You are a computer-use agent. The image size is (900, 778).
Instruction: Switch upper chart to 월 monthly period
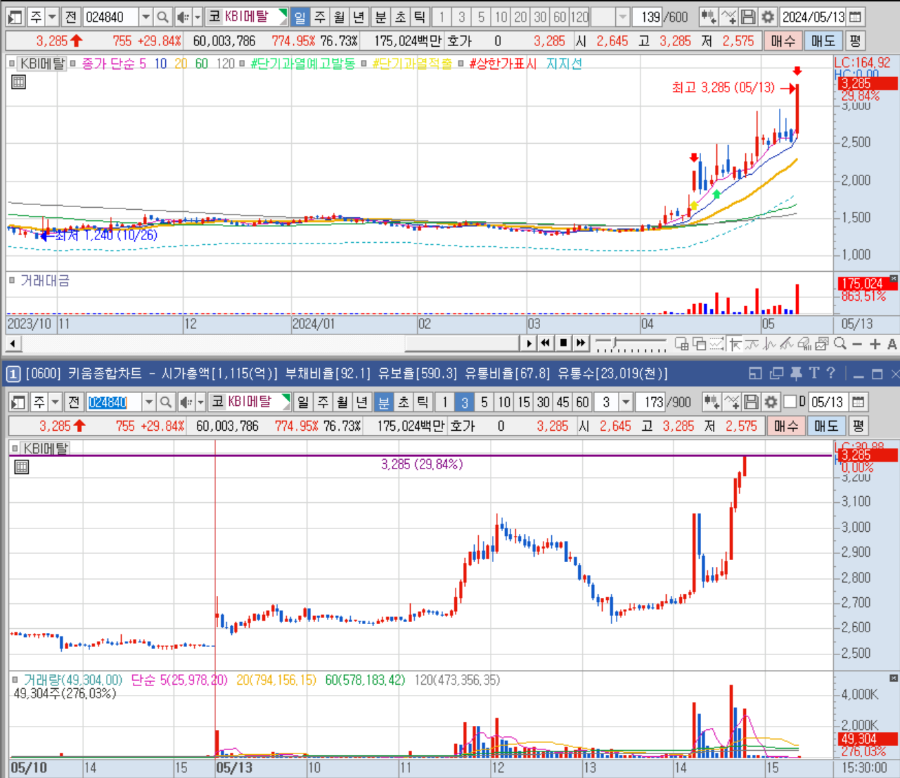(x=339, y=17)
